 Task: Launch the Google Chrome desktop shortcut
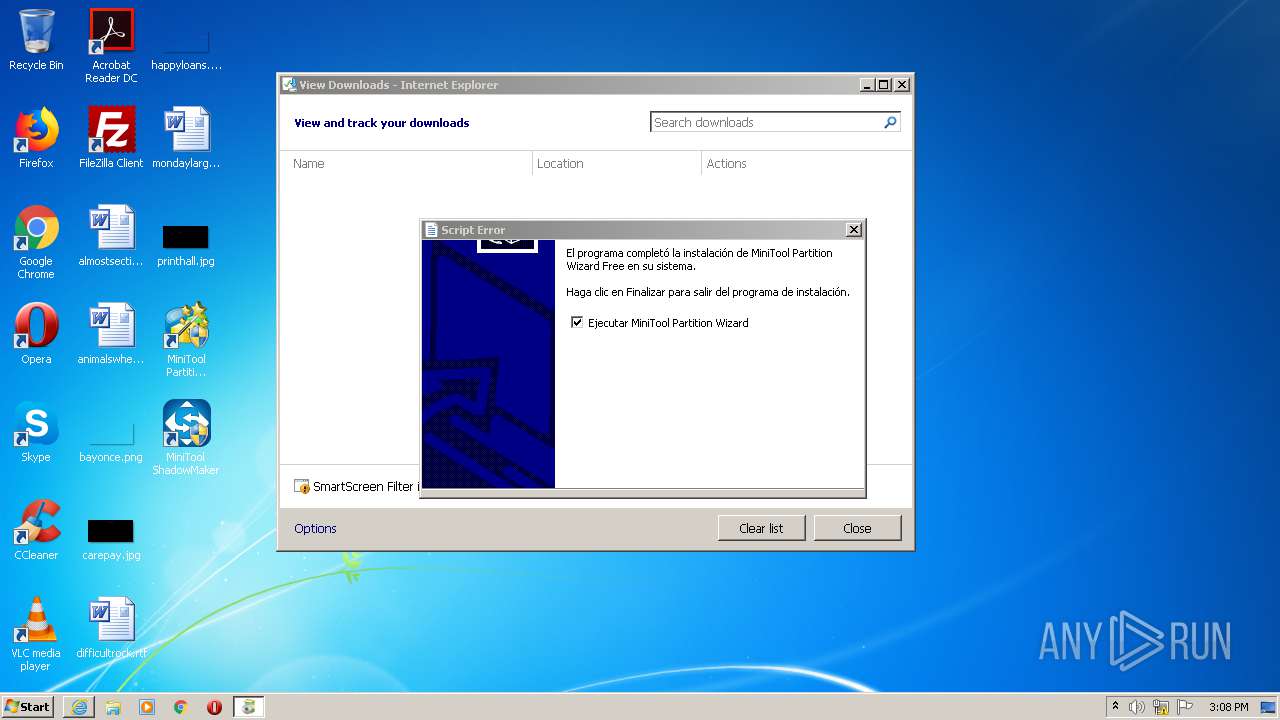click(36, 242)
